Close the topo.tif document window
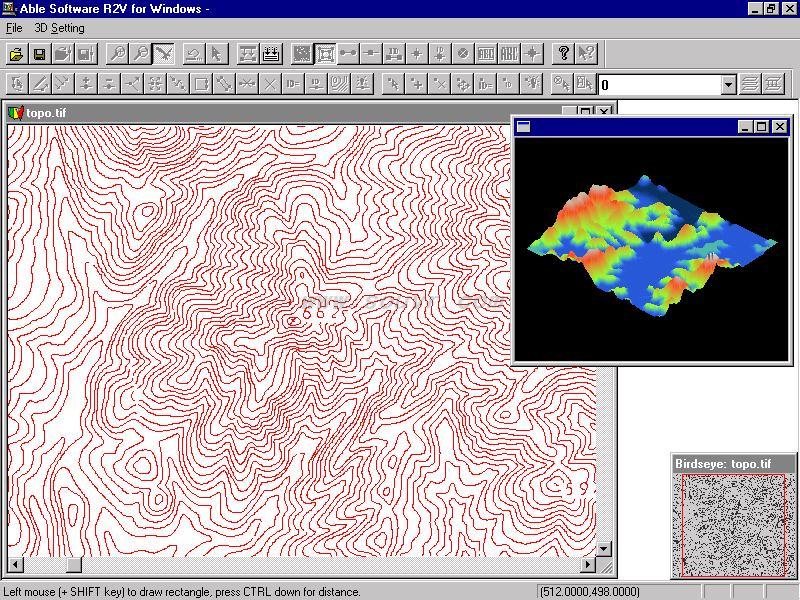Screen dimensions: 800x600 coord(604,112)
